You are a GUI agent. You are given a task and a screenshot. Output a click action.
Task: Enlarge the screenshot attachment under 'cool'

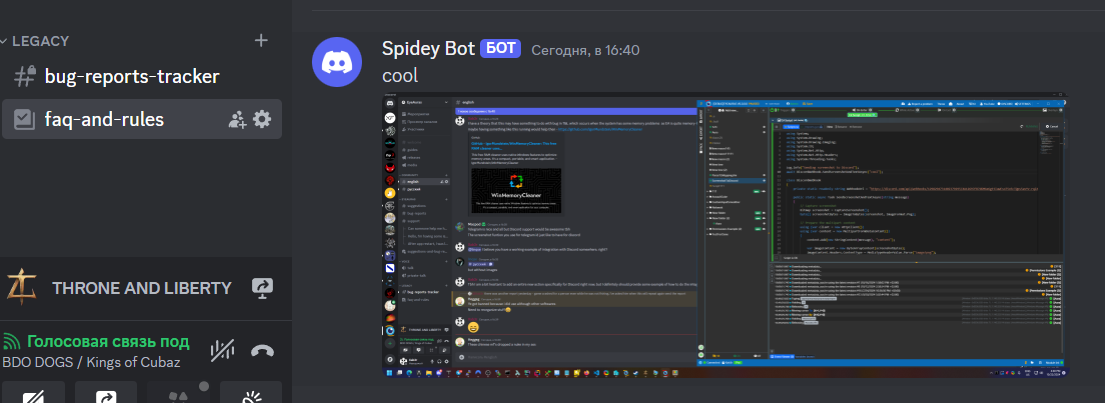pos(727,236)
